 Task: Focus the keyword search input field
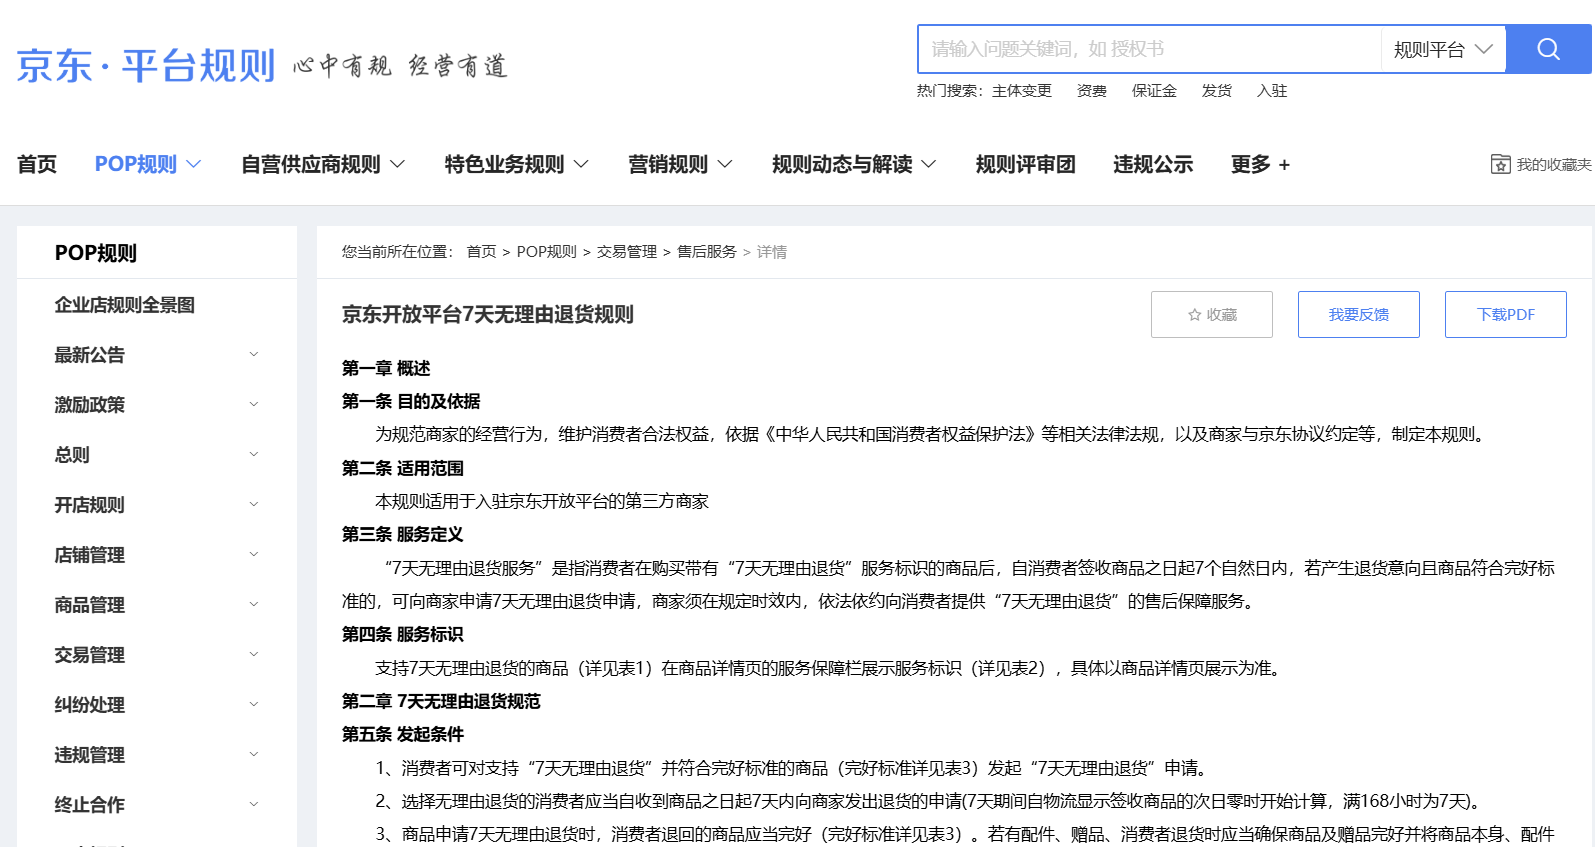coord(1149,49)
